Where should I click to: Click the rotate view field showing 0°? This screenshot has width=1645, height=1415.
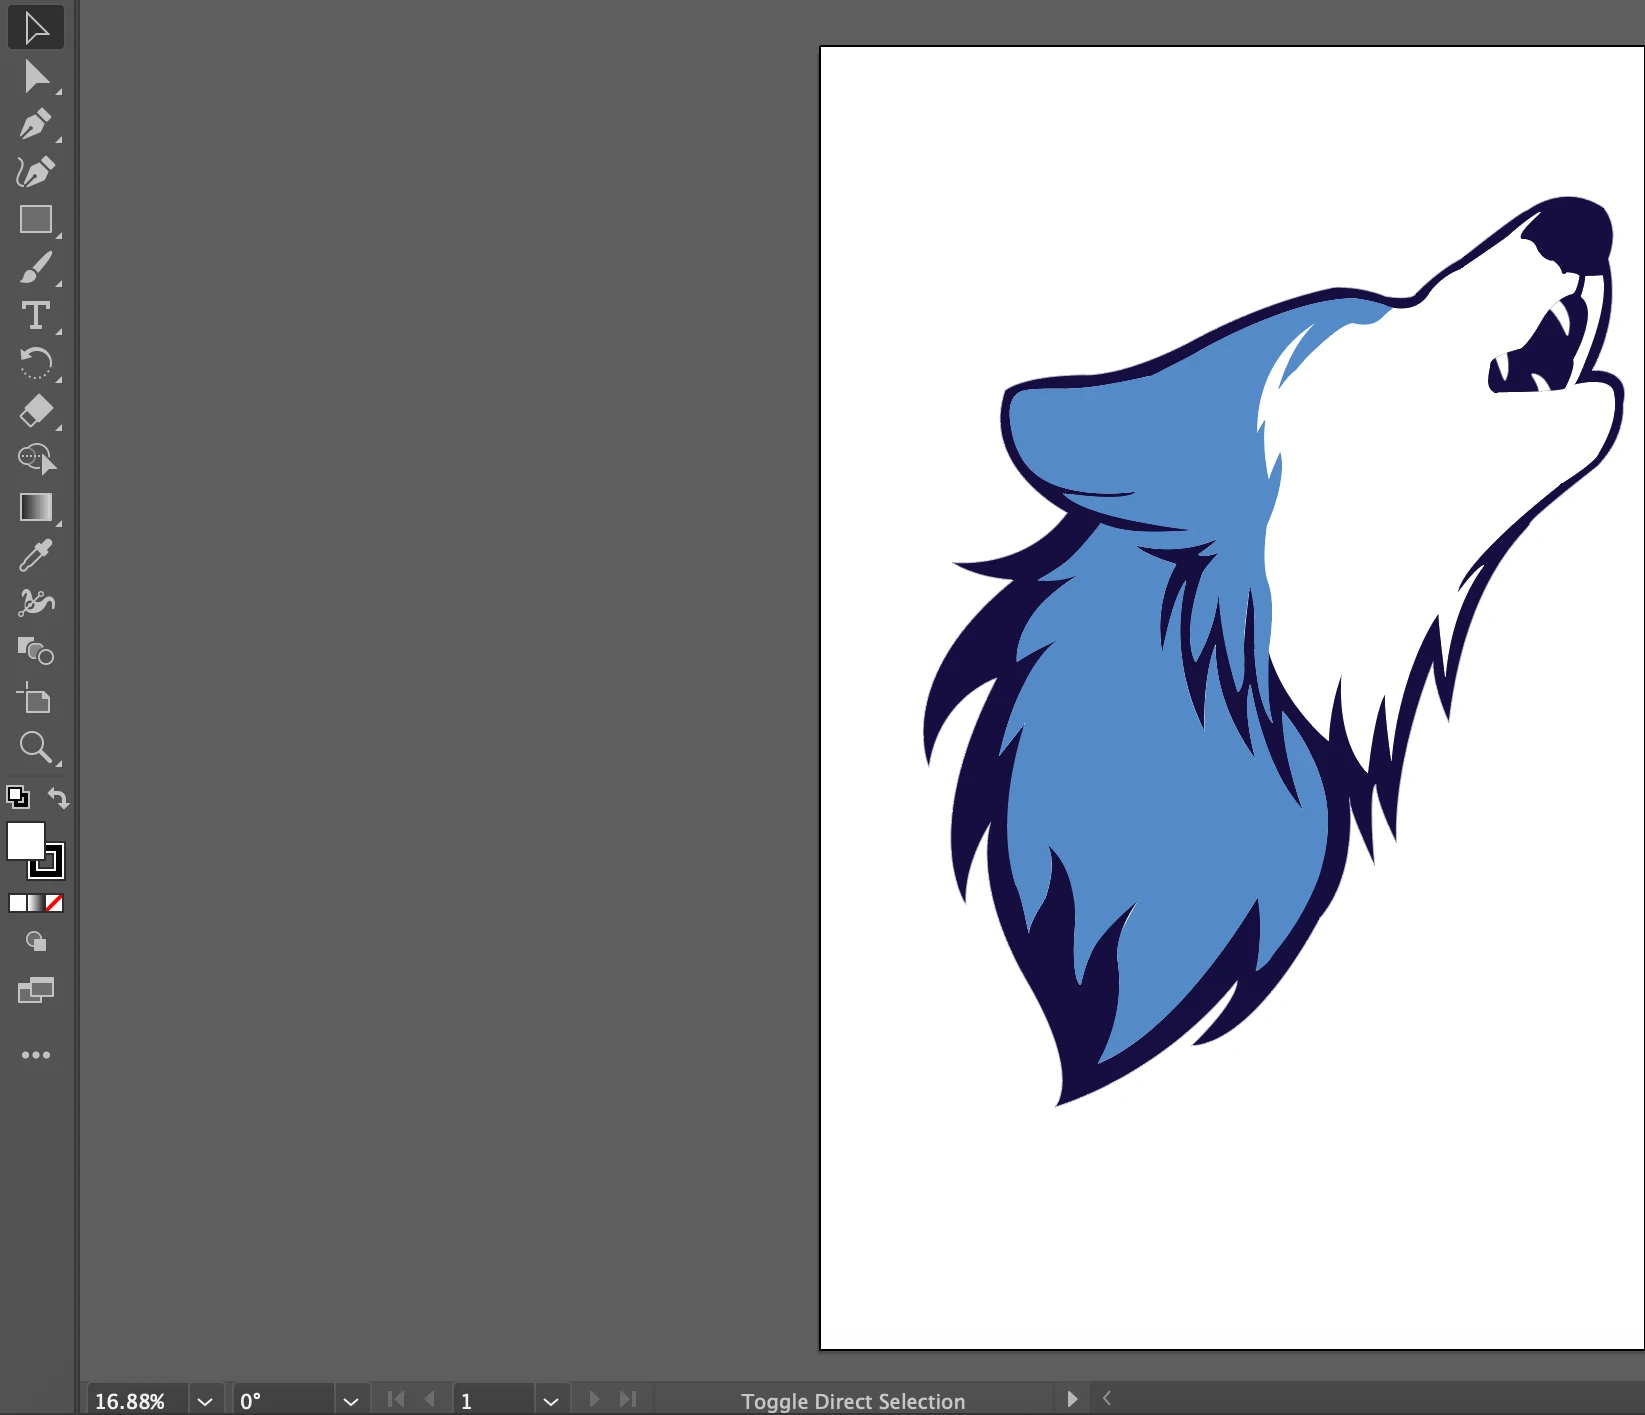[x=284, y=1401]
